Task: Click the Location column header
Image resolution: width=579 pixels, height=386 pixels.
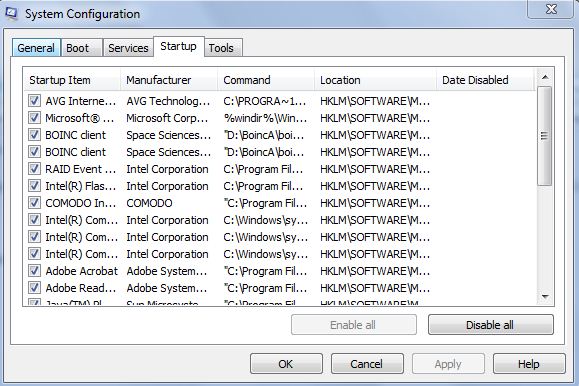Action: pyautogui.click(x=375, y=80)
